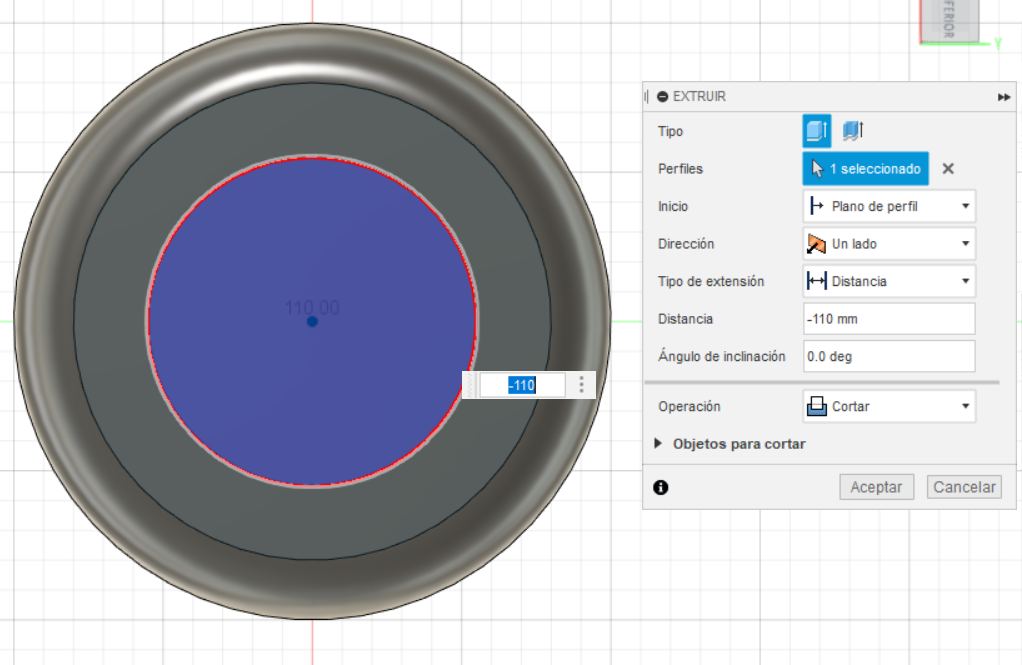
Task: Click the grey annular face around the profile
Action: point(312,522)
